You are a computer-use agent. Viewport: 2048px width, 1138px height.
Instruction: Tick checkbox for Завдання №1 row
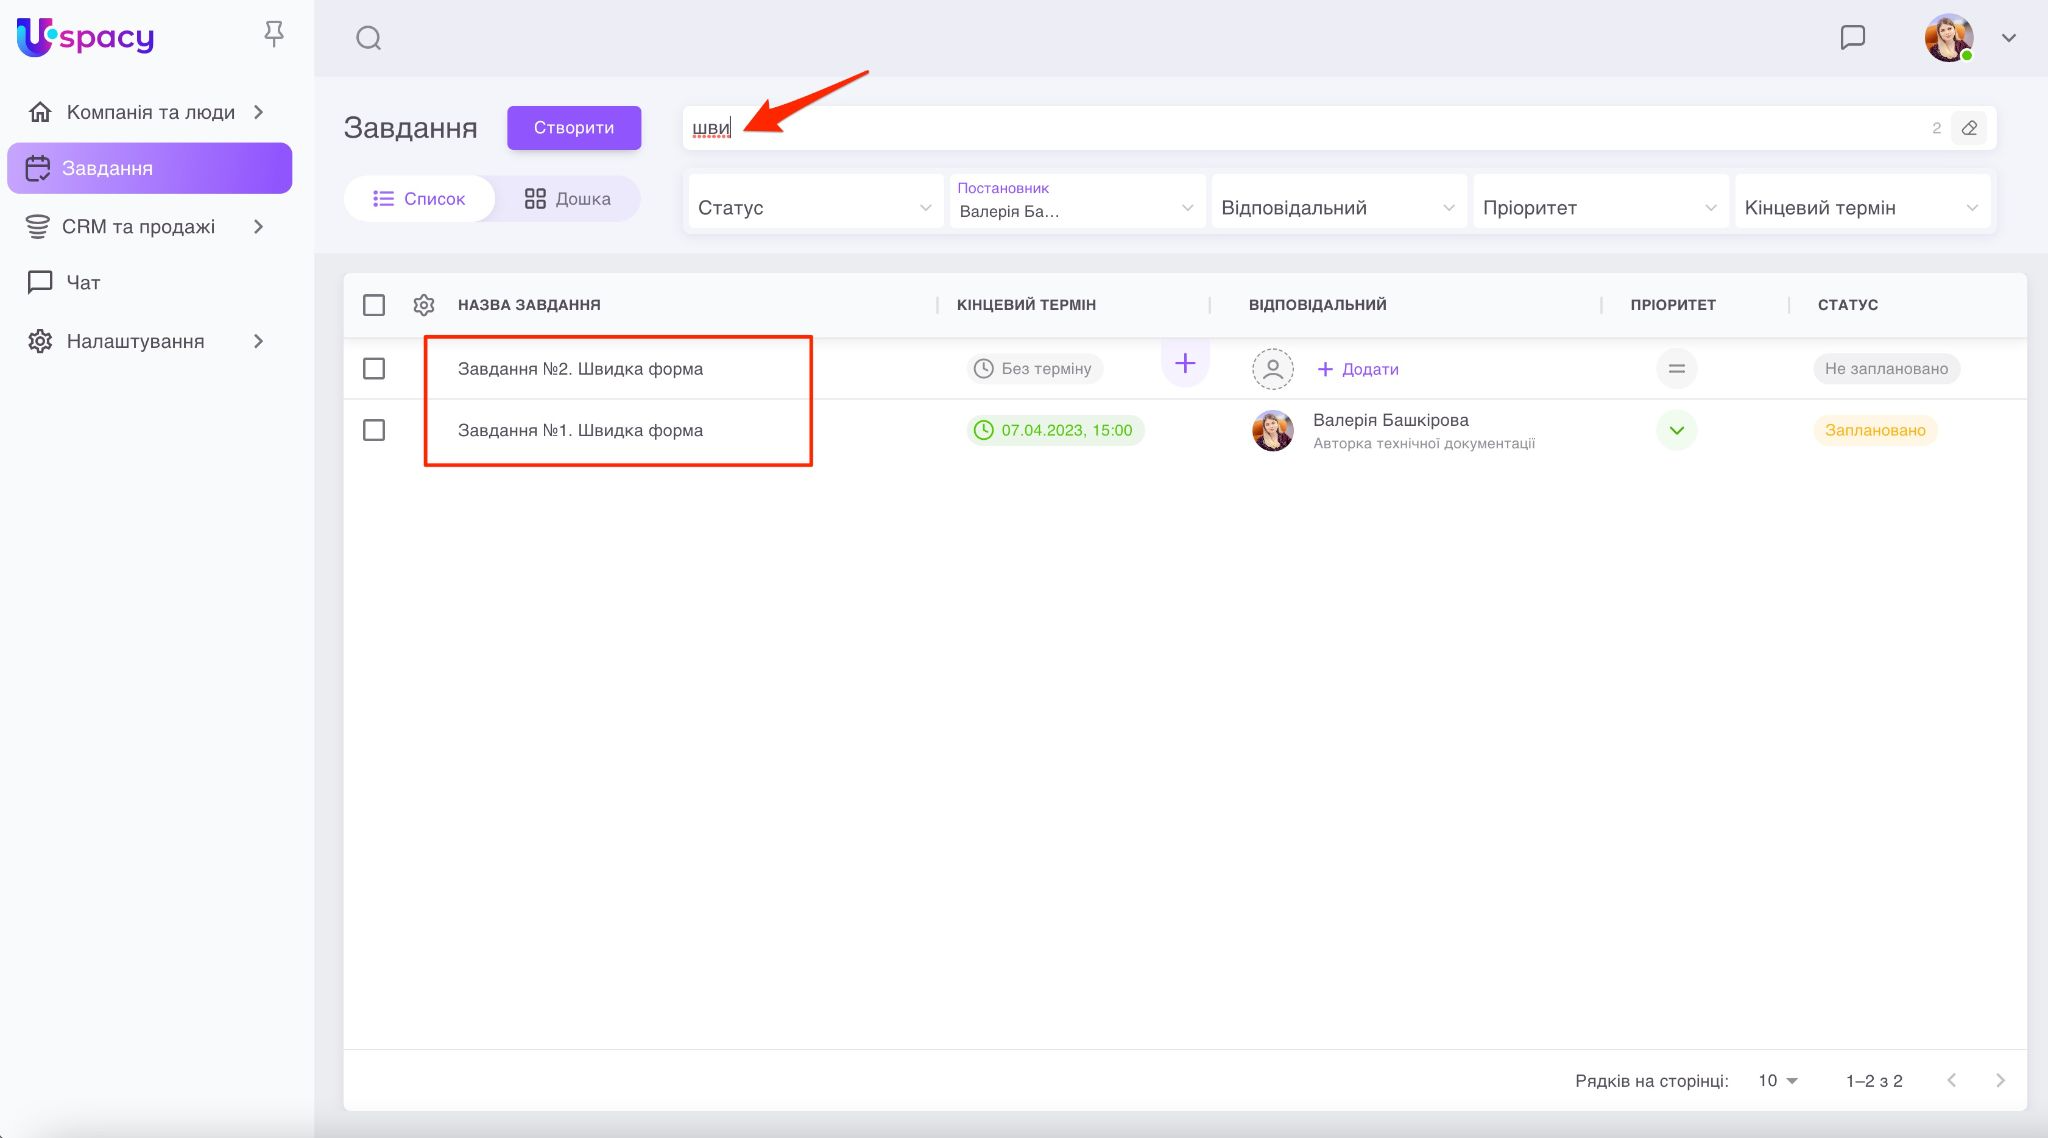[x=374, y=430]
